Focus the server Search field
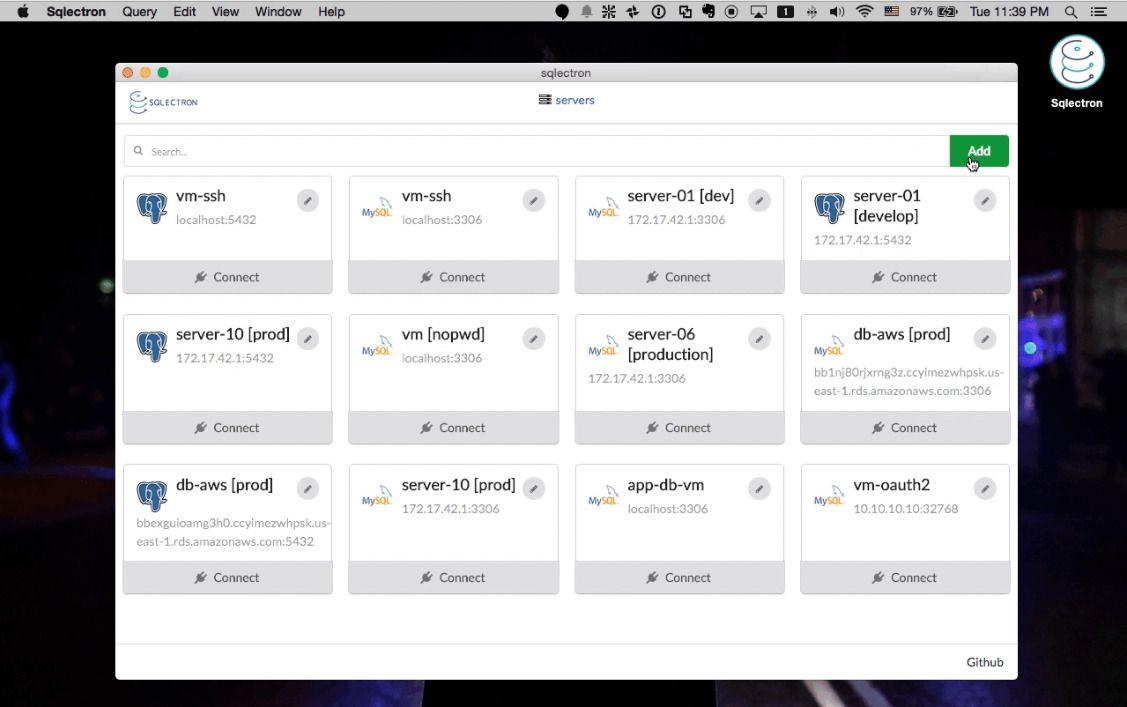The height and width of the screenshot is (707, 1127). click(536, 151)
